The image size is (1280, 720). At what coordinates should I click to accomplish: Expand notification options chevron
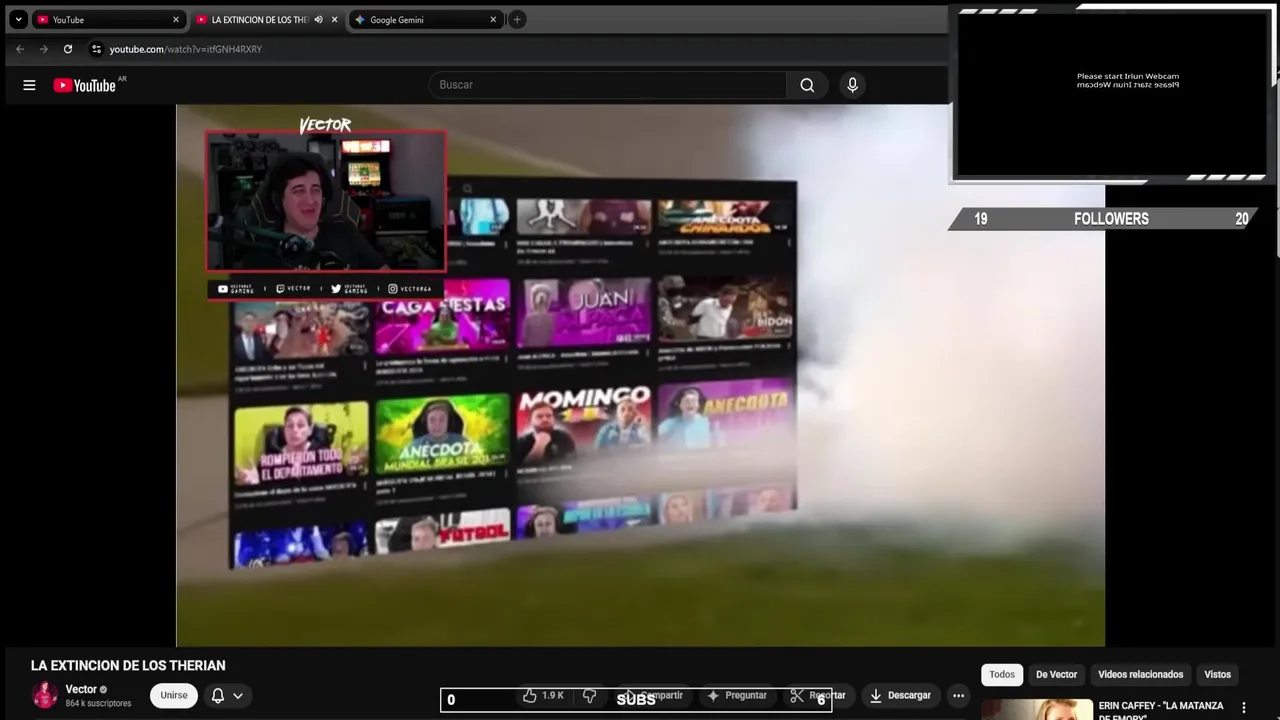[238, 695]
